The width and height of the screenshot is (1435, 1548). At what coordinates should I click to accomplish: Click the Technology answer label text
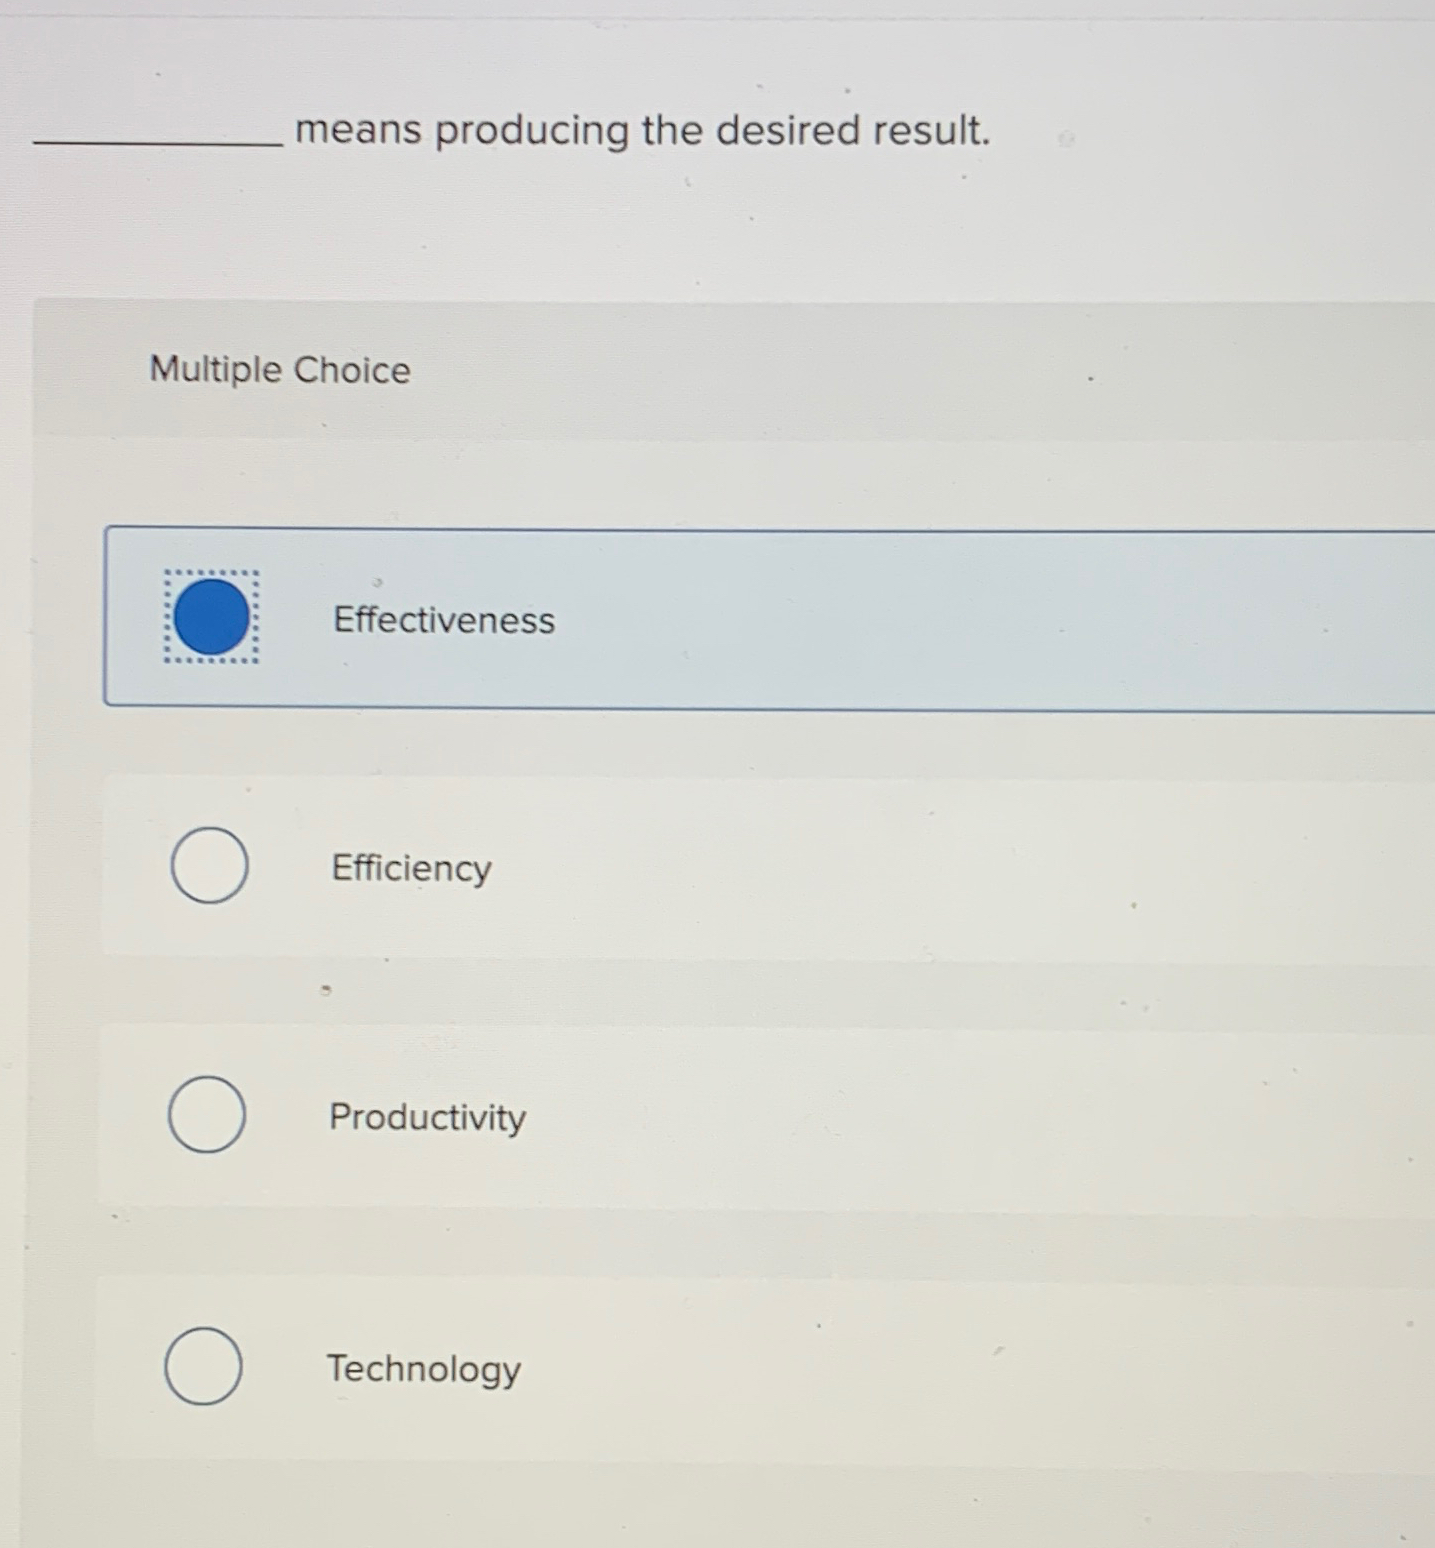424,1369
